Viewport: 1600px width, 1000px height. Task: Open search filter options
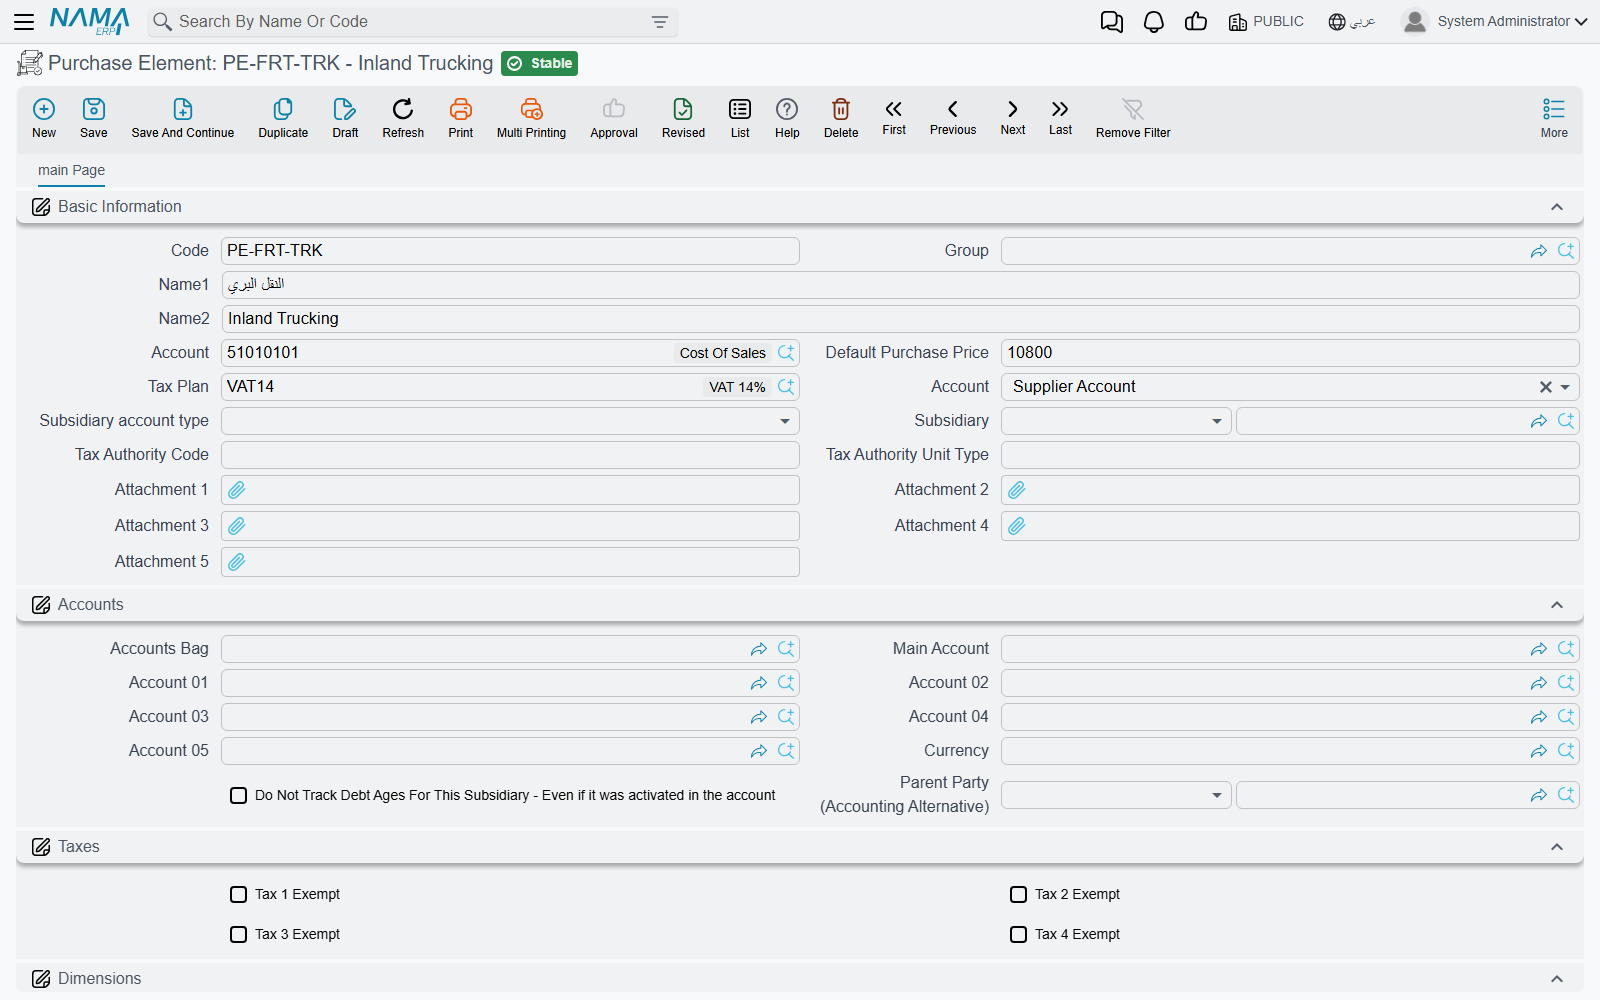(x=660, y=22)
